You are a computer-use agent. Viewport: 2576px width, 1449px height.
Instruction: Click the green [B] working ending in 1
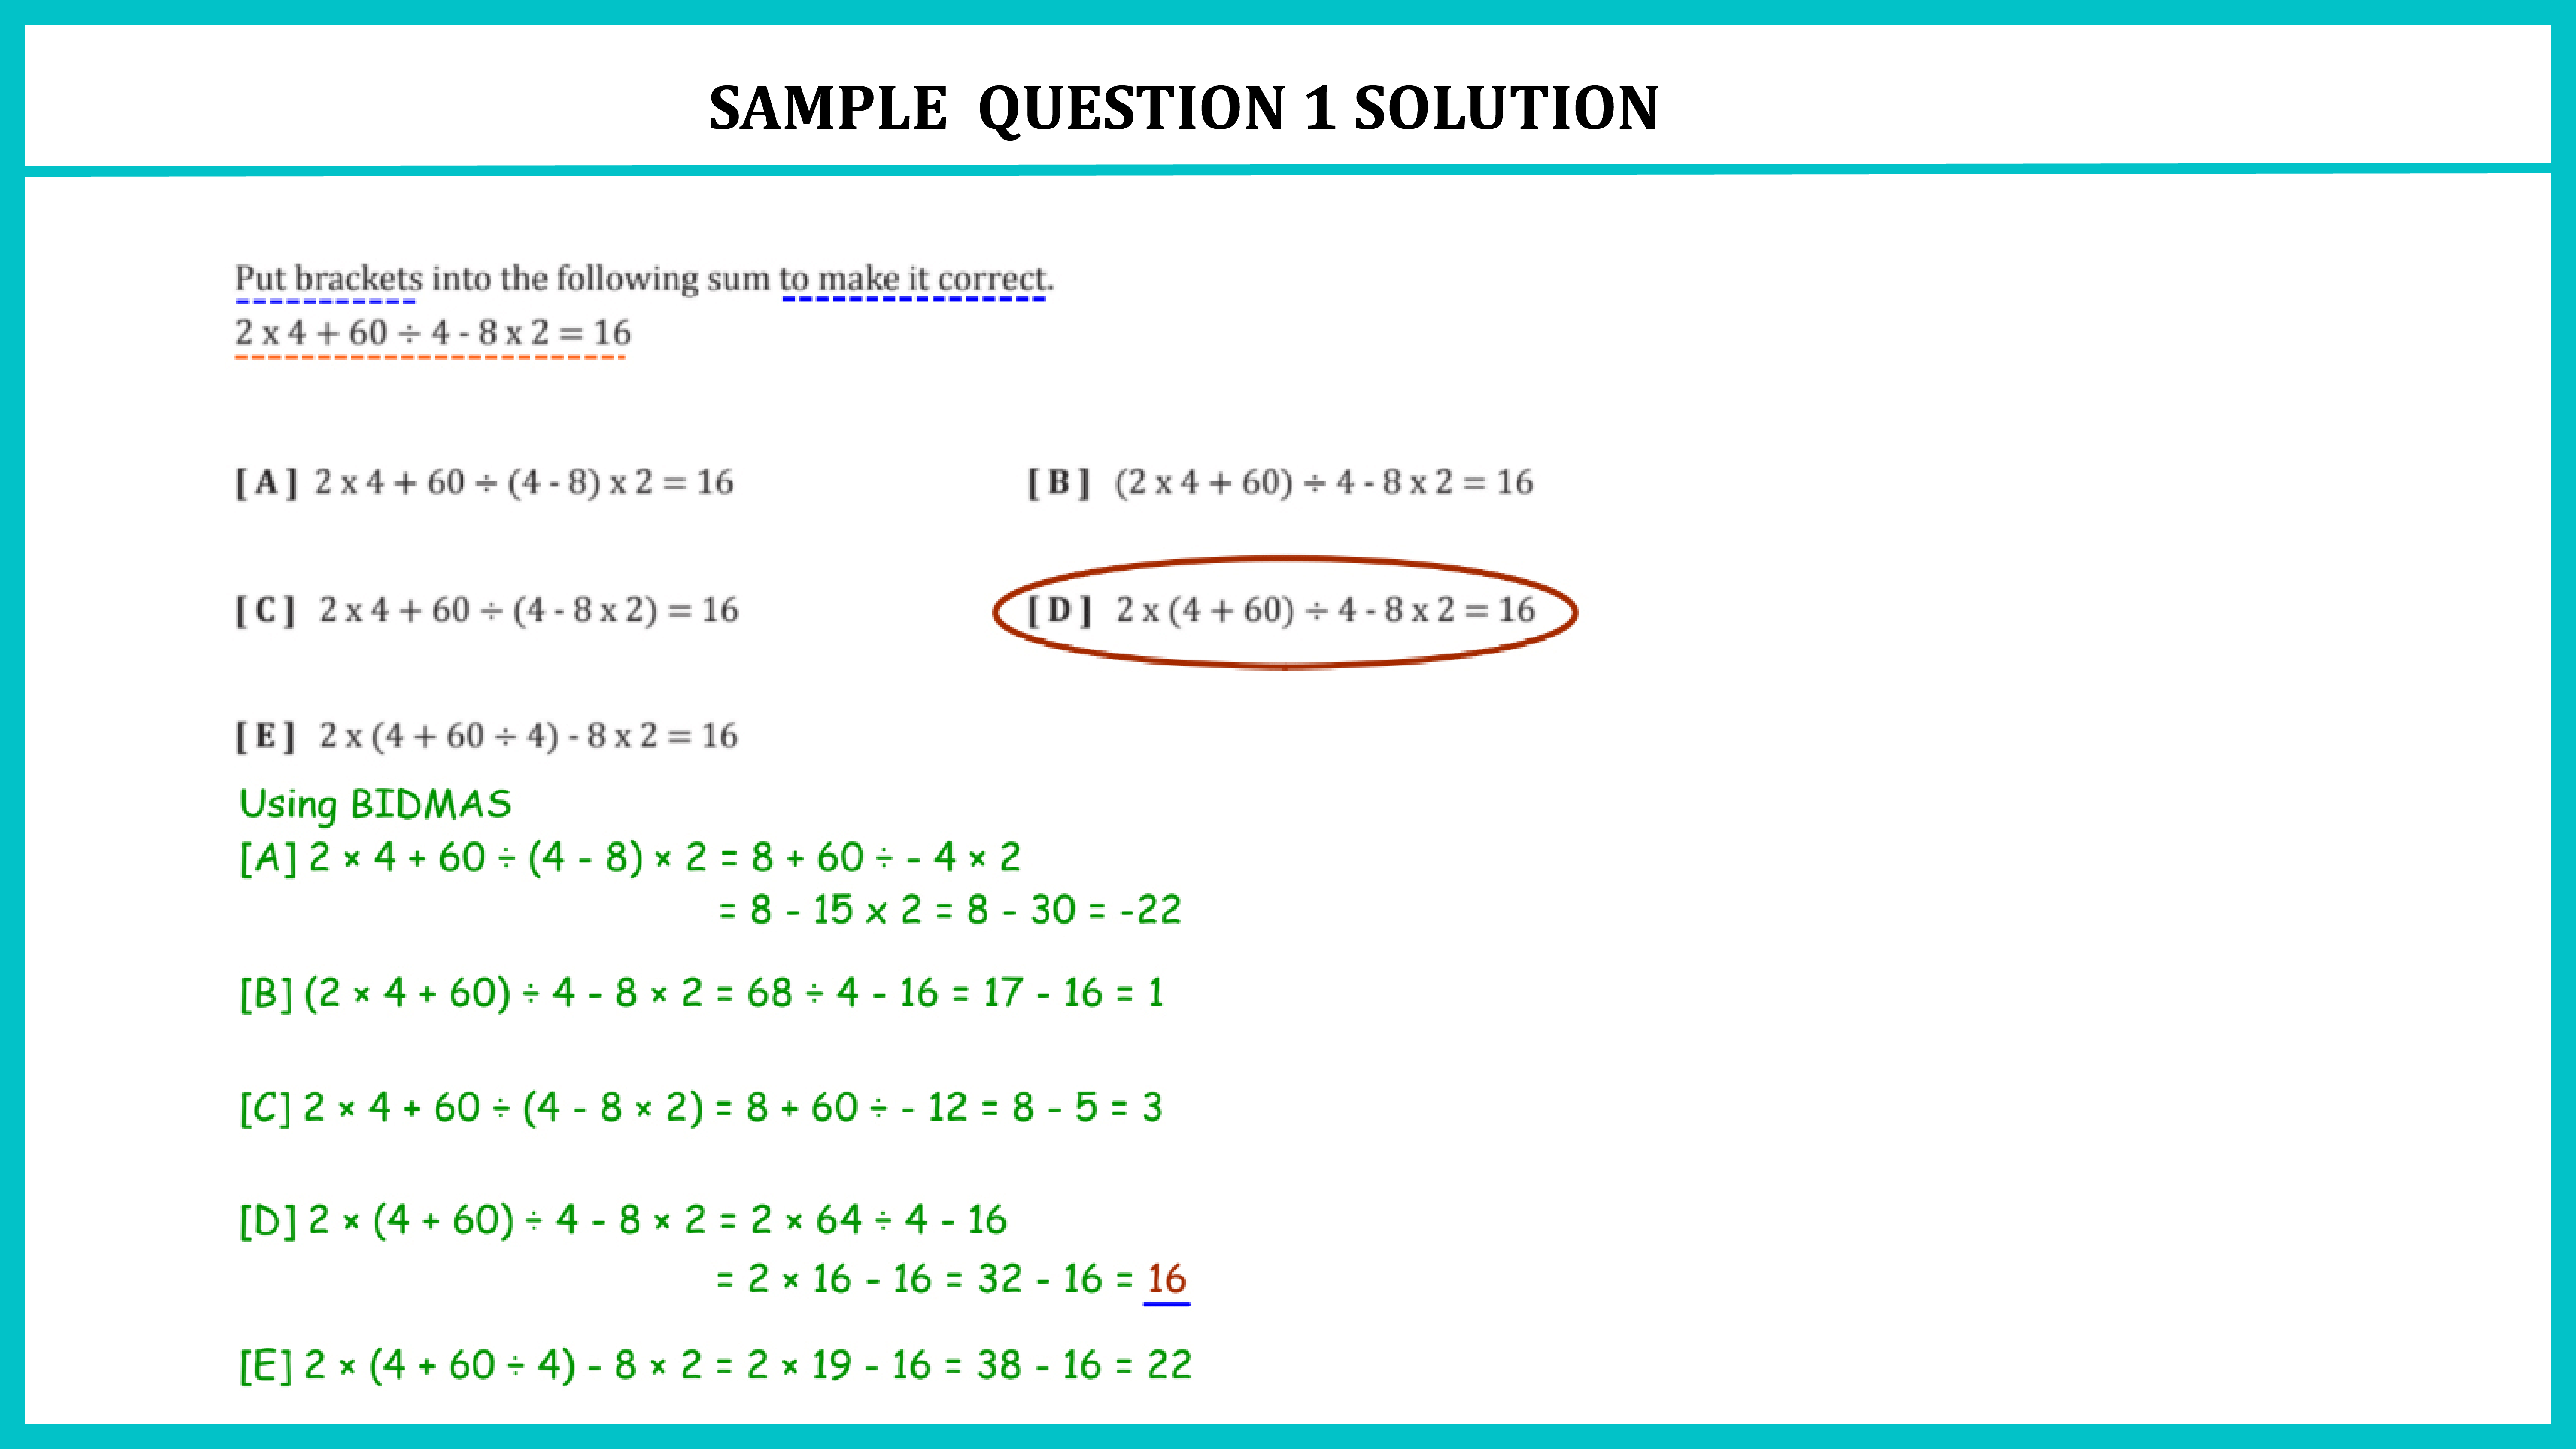[702, 994]
